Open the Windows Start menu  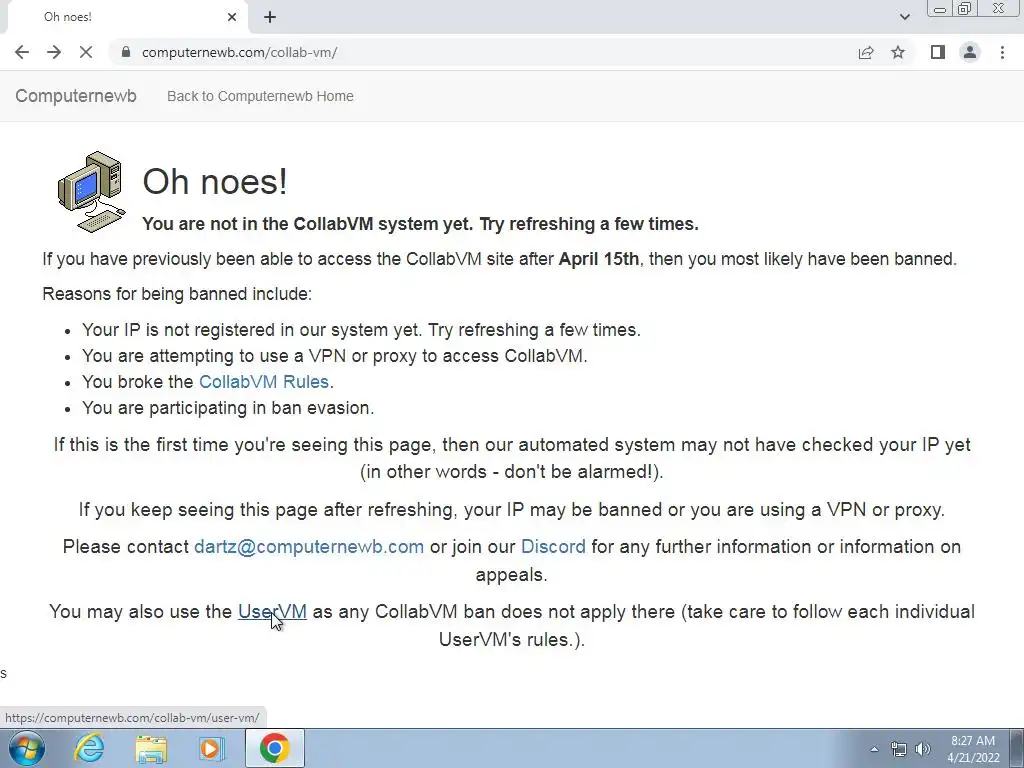click(27, 748)
